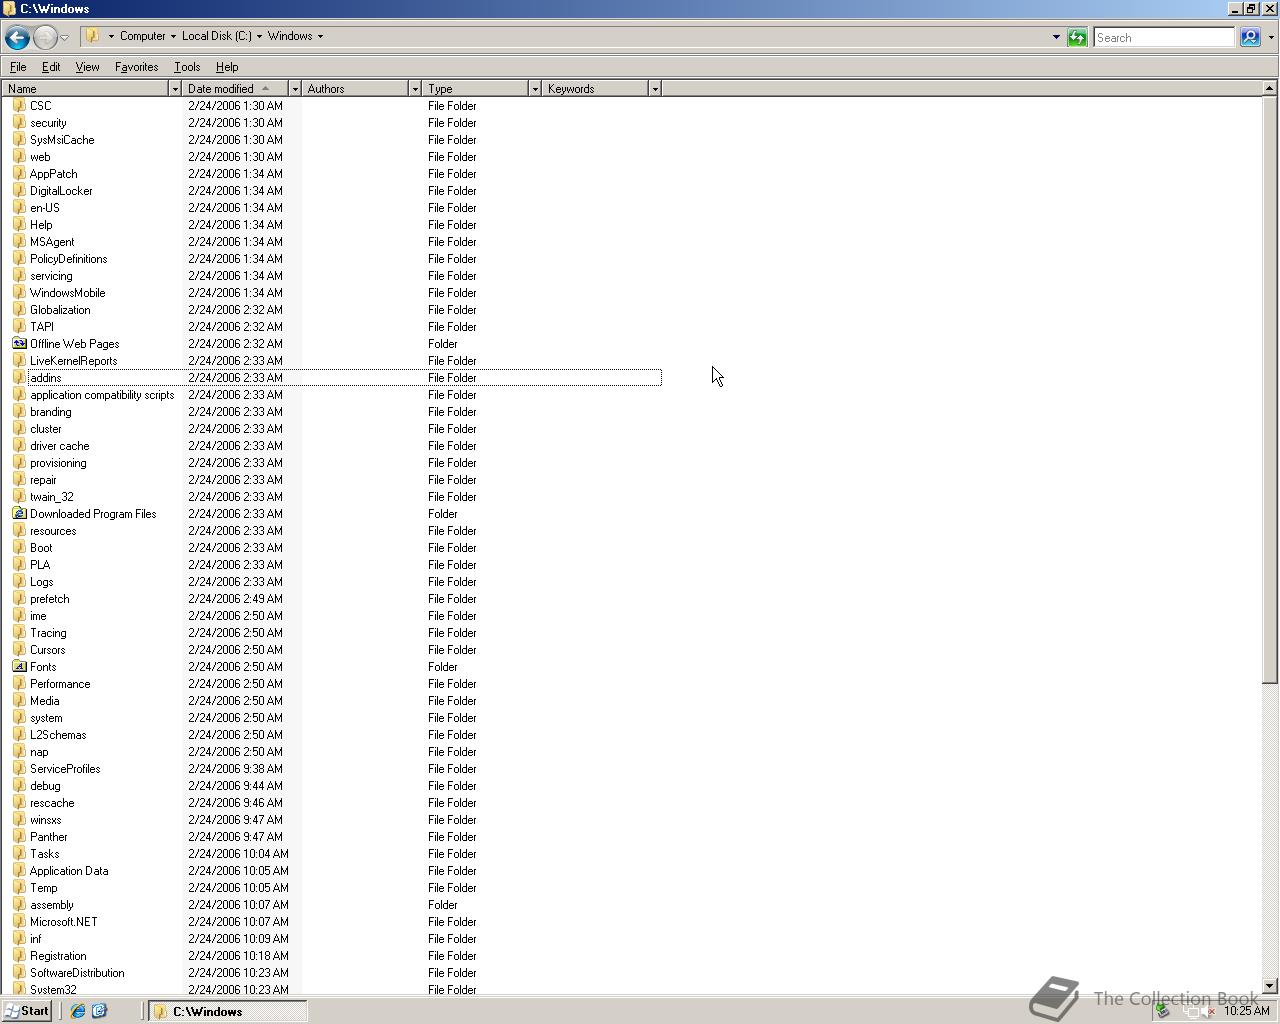Click the network tray icon with red X
The width and height of the screenshot is (1280, 1024).
[1192, 1011]
